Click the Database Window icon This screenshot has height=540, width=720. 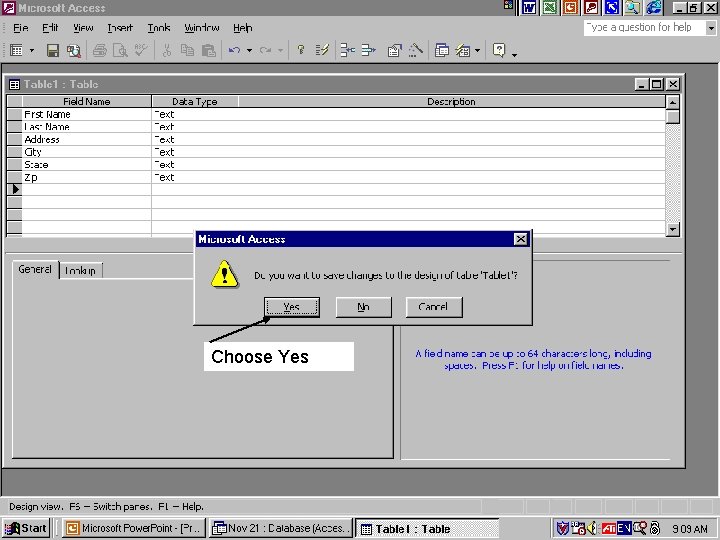point(442,50)
